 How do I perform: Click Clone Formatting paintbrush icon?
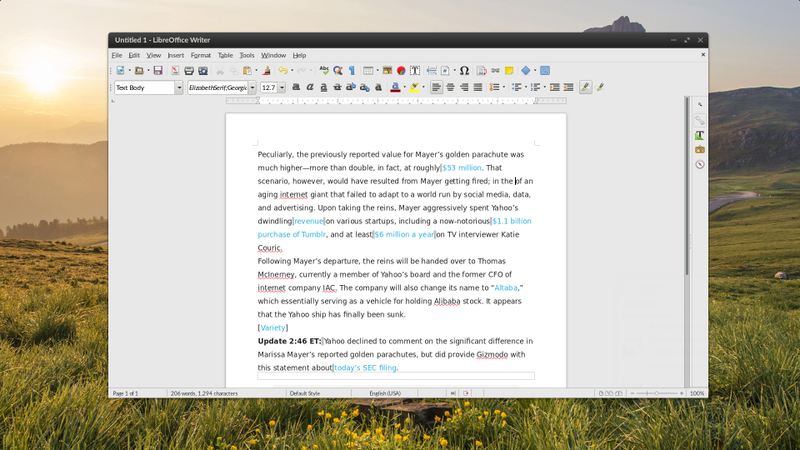pyautogui.click(x=266, y=70)
